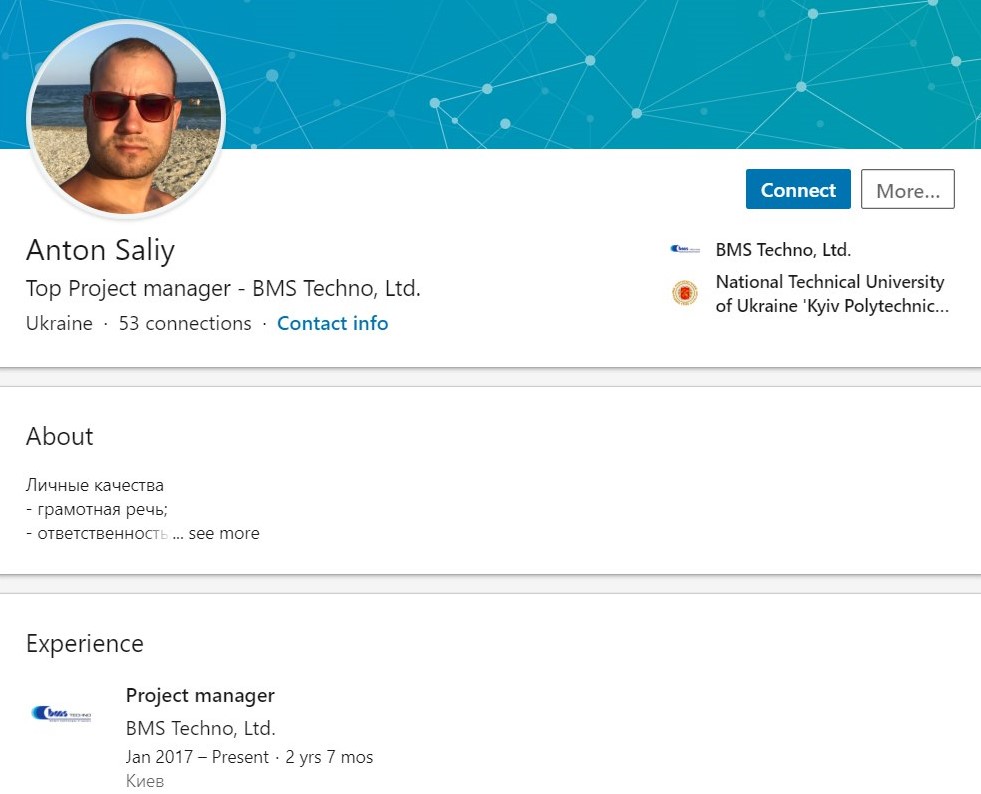Click BMS Techno logo in Experience section

click(61, 714)
